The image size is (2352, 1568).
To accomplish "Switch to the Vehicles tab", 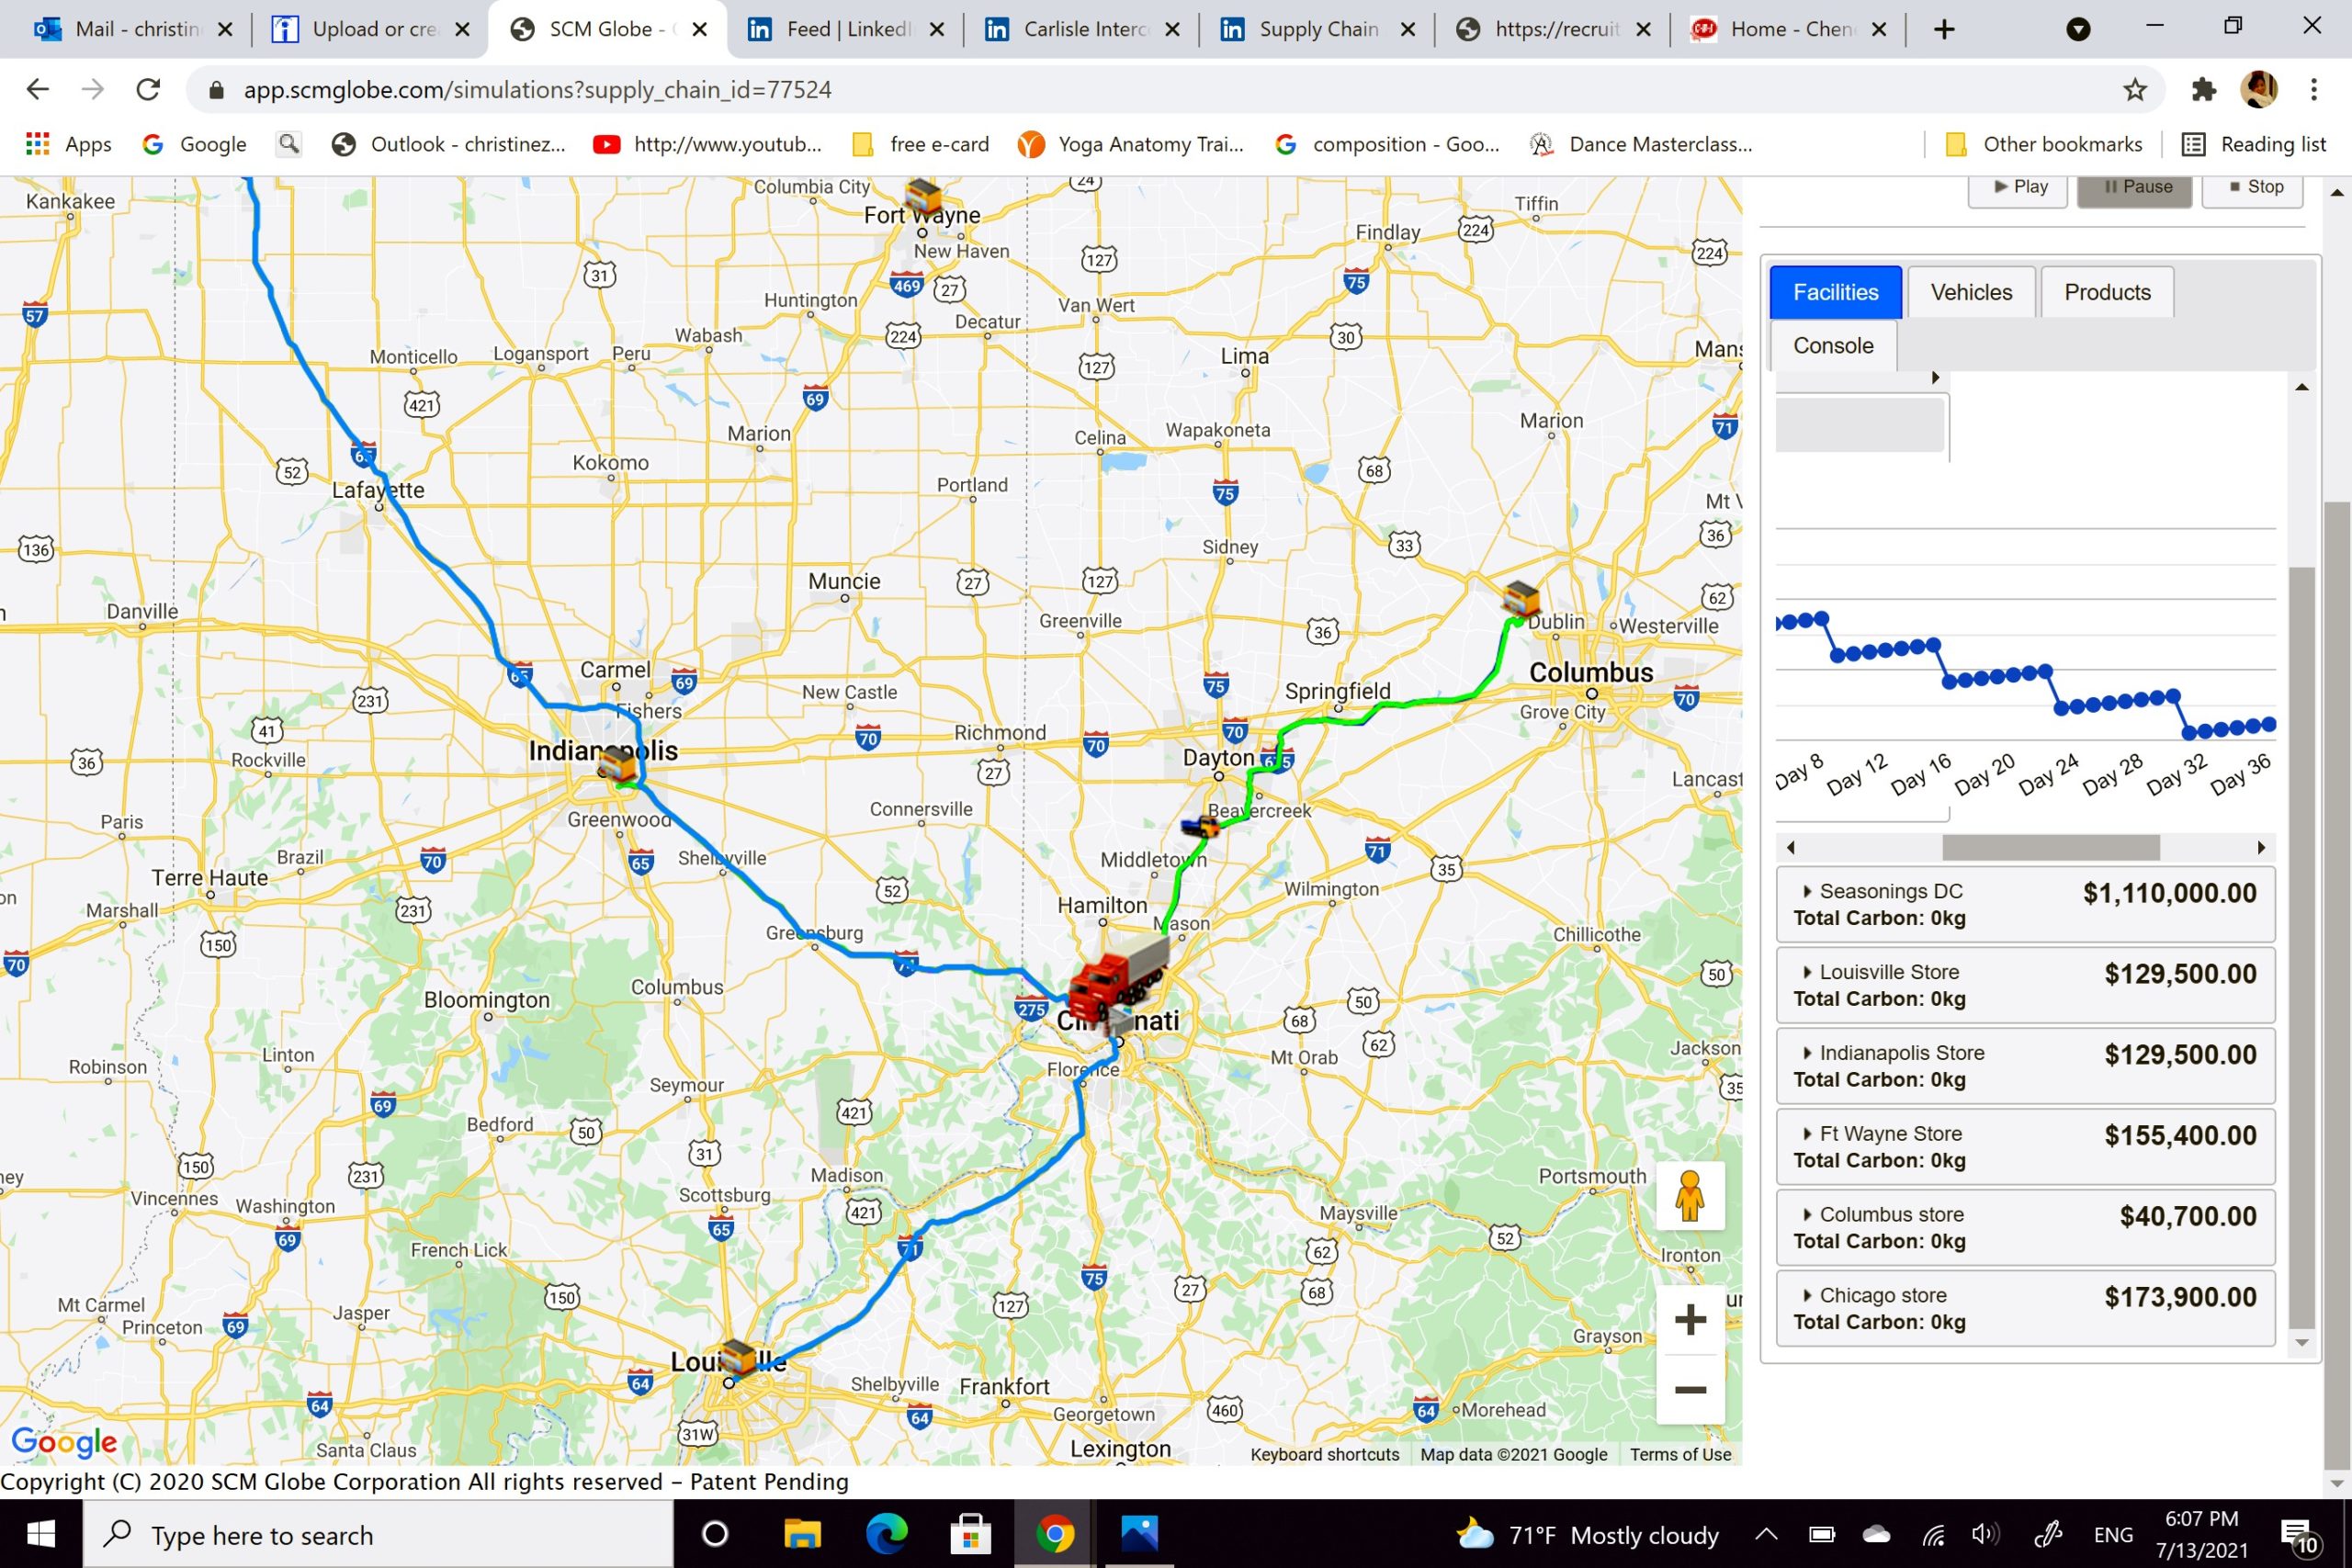I will click(x=1971, y=293).
